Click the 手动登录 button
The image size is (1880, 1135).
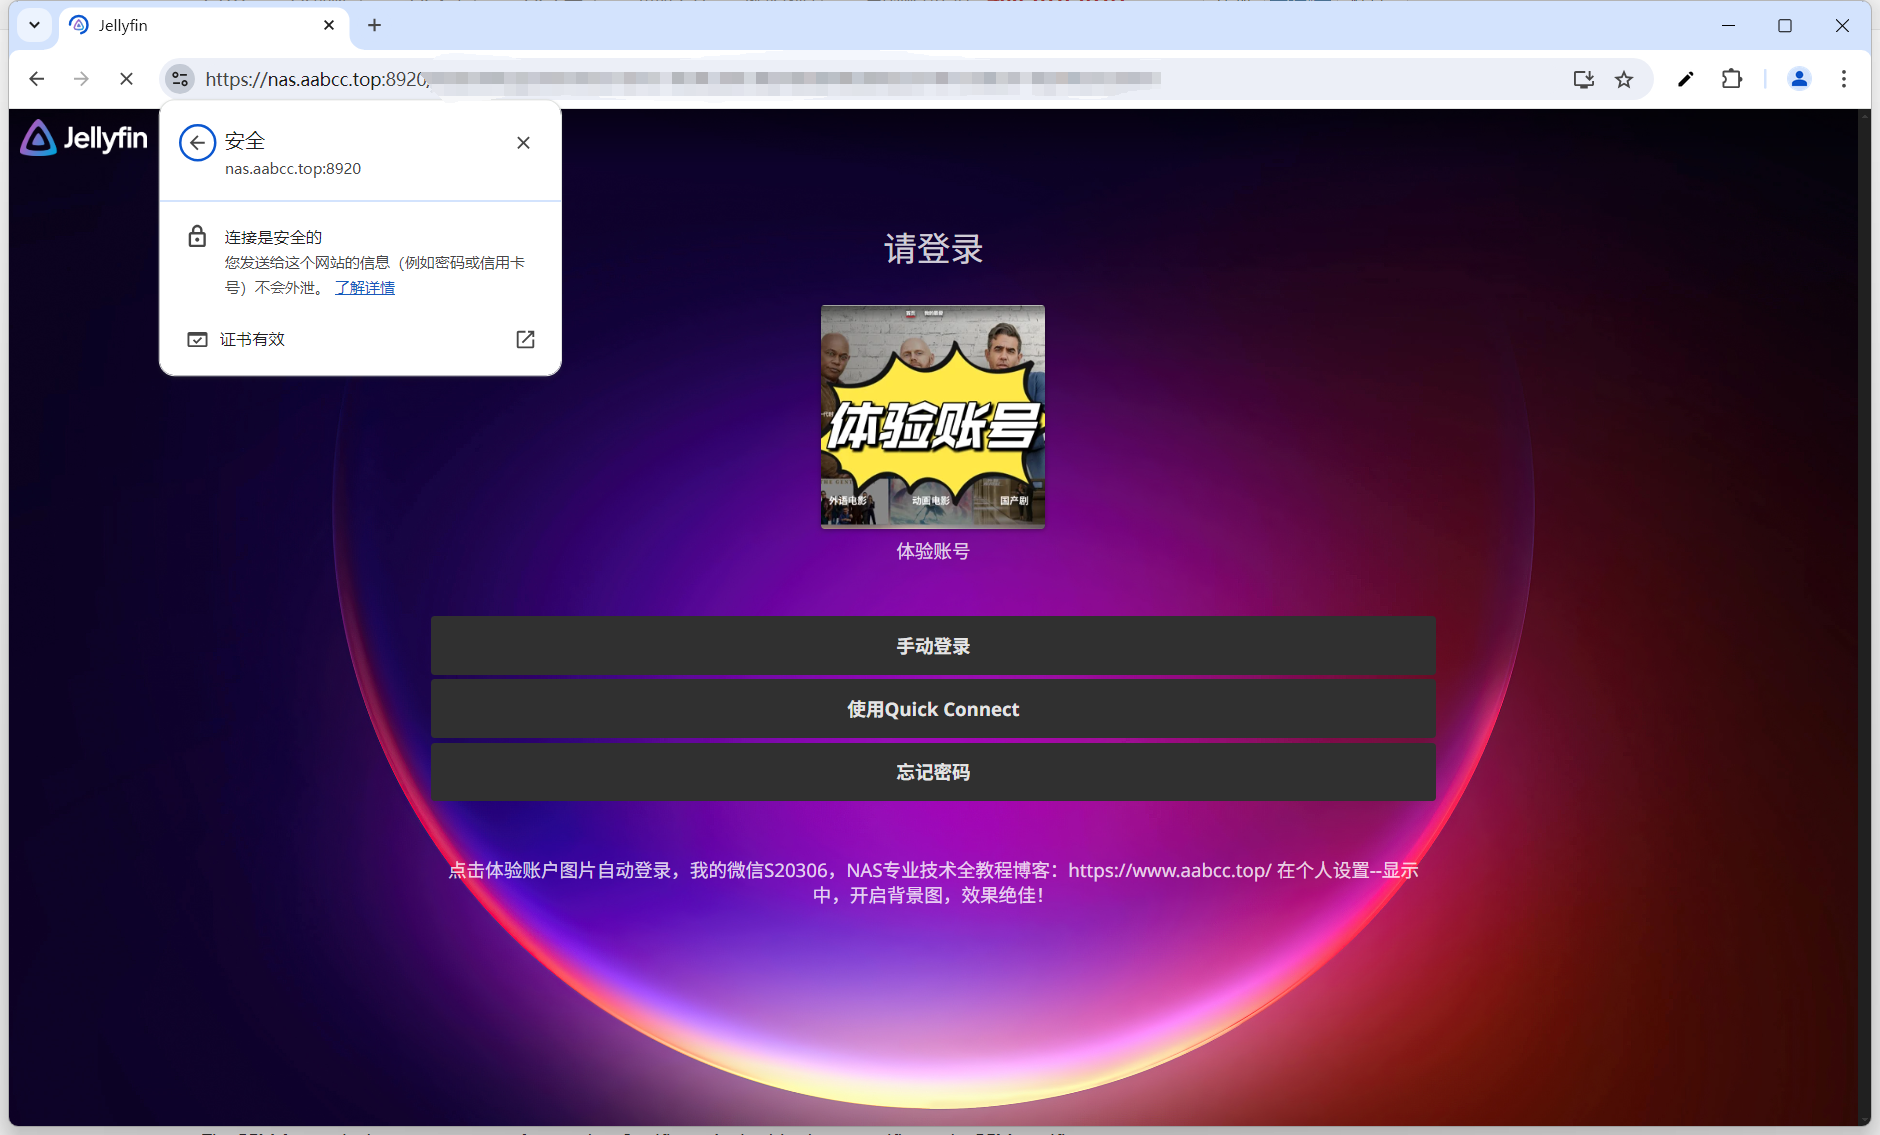[x=933, y=646]
